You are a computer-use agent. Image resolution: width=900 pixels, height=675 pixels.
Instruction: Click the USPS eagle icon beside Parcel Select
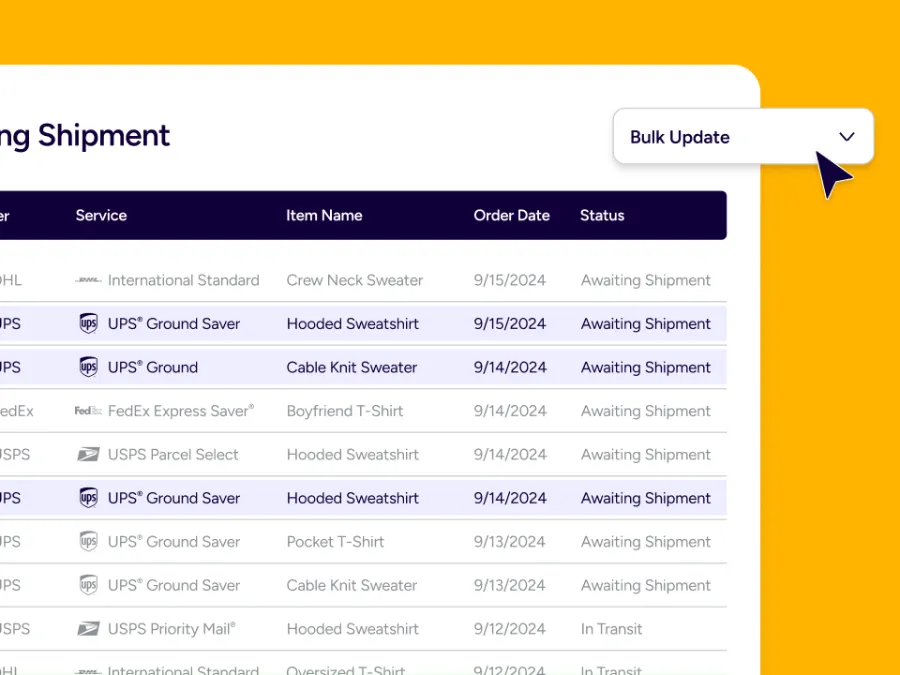click(x=89, y=455)
